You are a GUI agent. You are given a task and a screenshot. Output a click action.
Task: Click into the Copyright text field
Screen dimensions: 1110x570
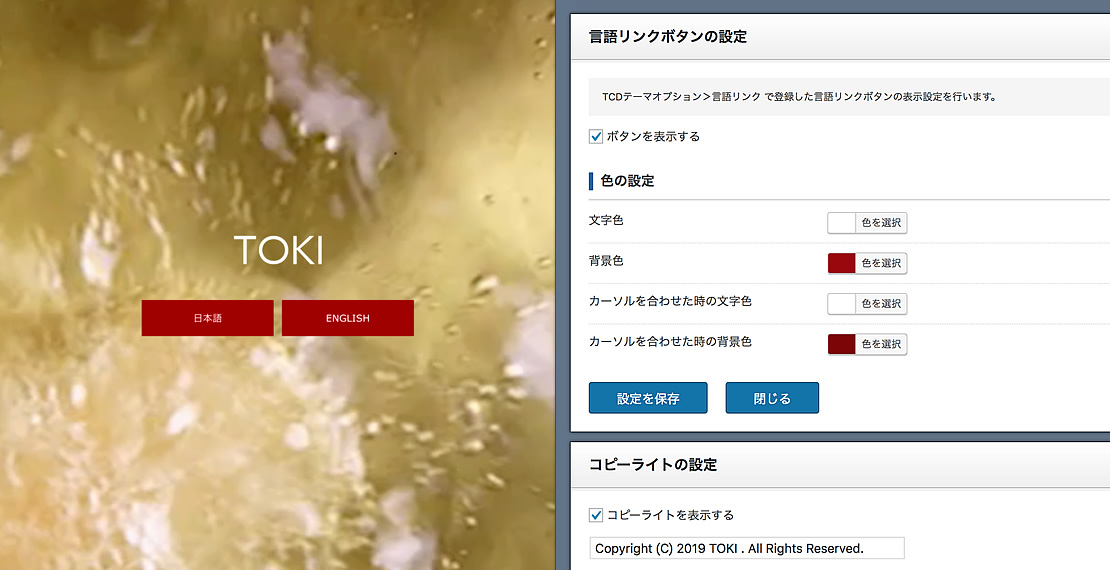pos(747,548)
